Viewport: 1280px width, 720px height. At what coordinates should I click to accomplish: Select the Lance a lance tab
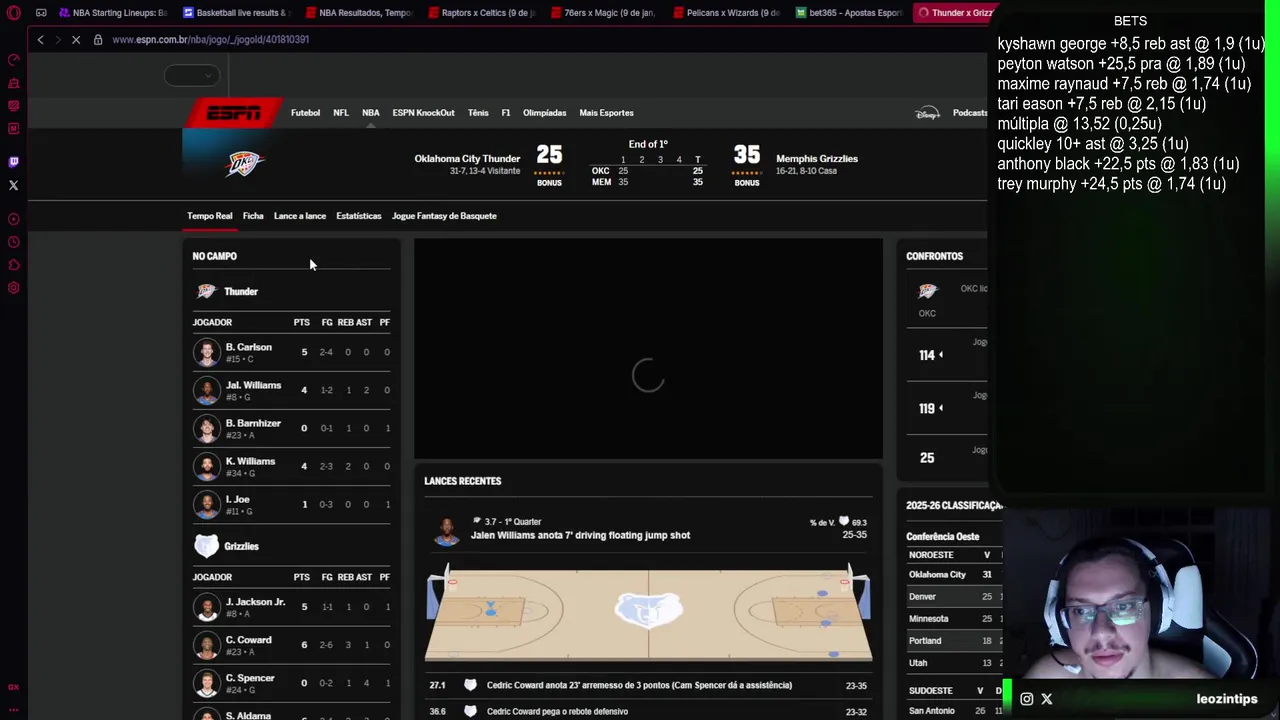(x=300, y=216)
